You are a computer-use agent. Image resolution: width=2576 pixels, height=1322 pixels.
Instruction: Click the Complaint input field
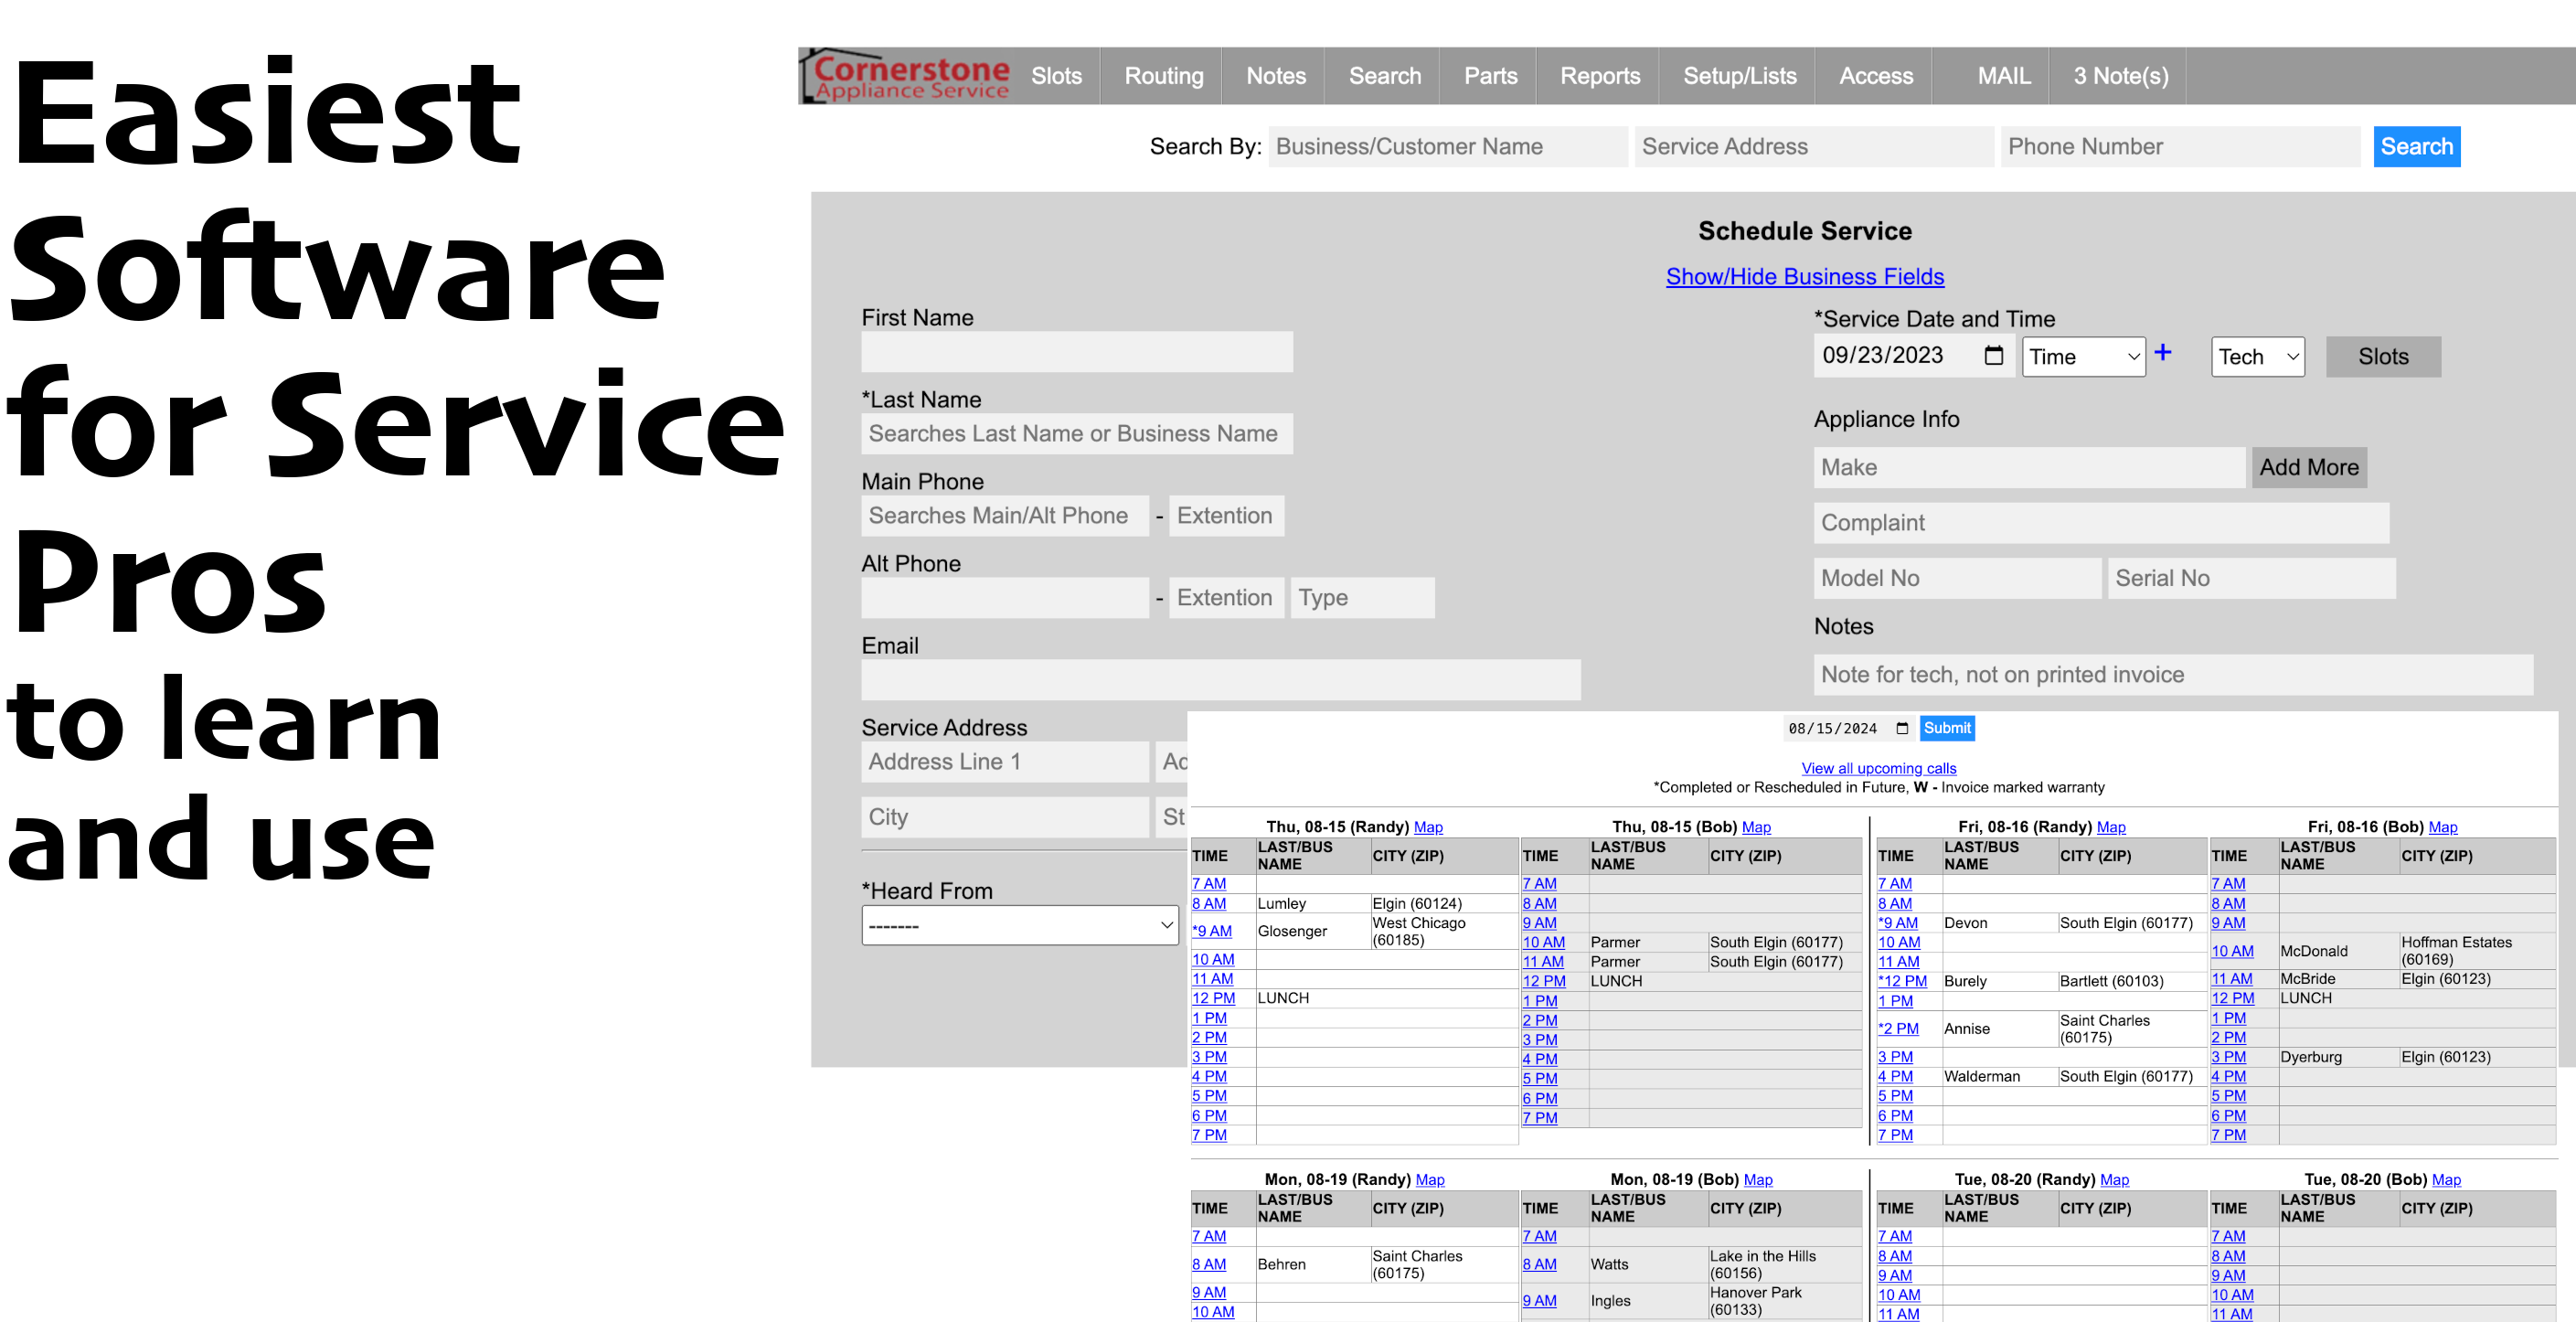[2100, 523]
